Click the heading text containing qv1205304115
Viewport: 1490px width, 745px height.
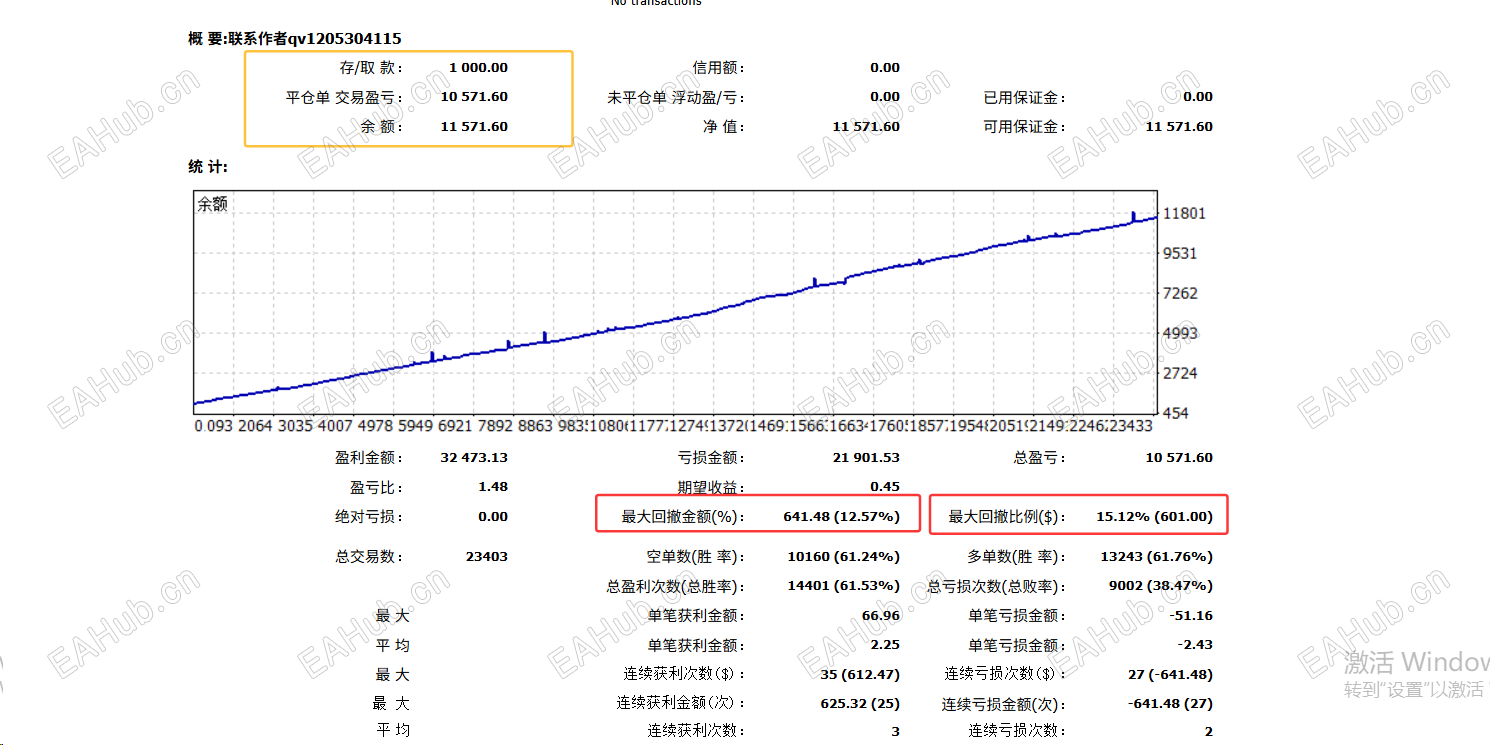(295, 39)
